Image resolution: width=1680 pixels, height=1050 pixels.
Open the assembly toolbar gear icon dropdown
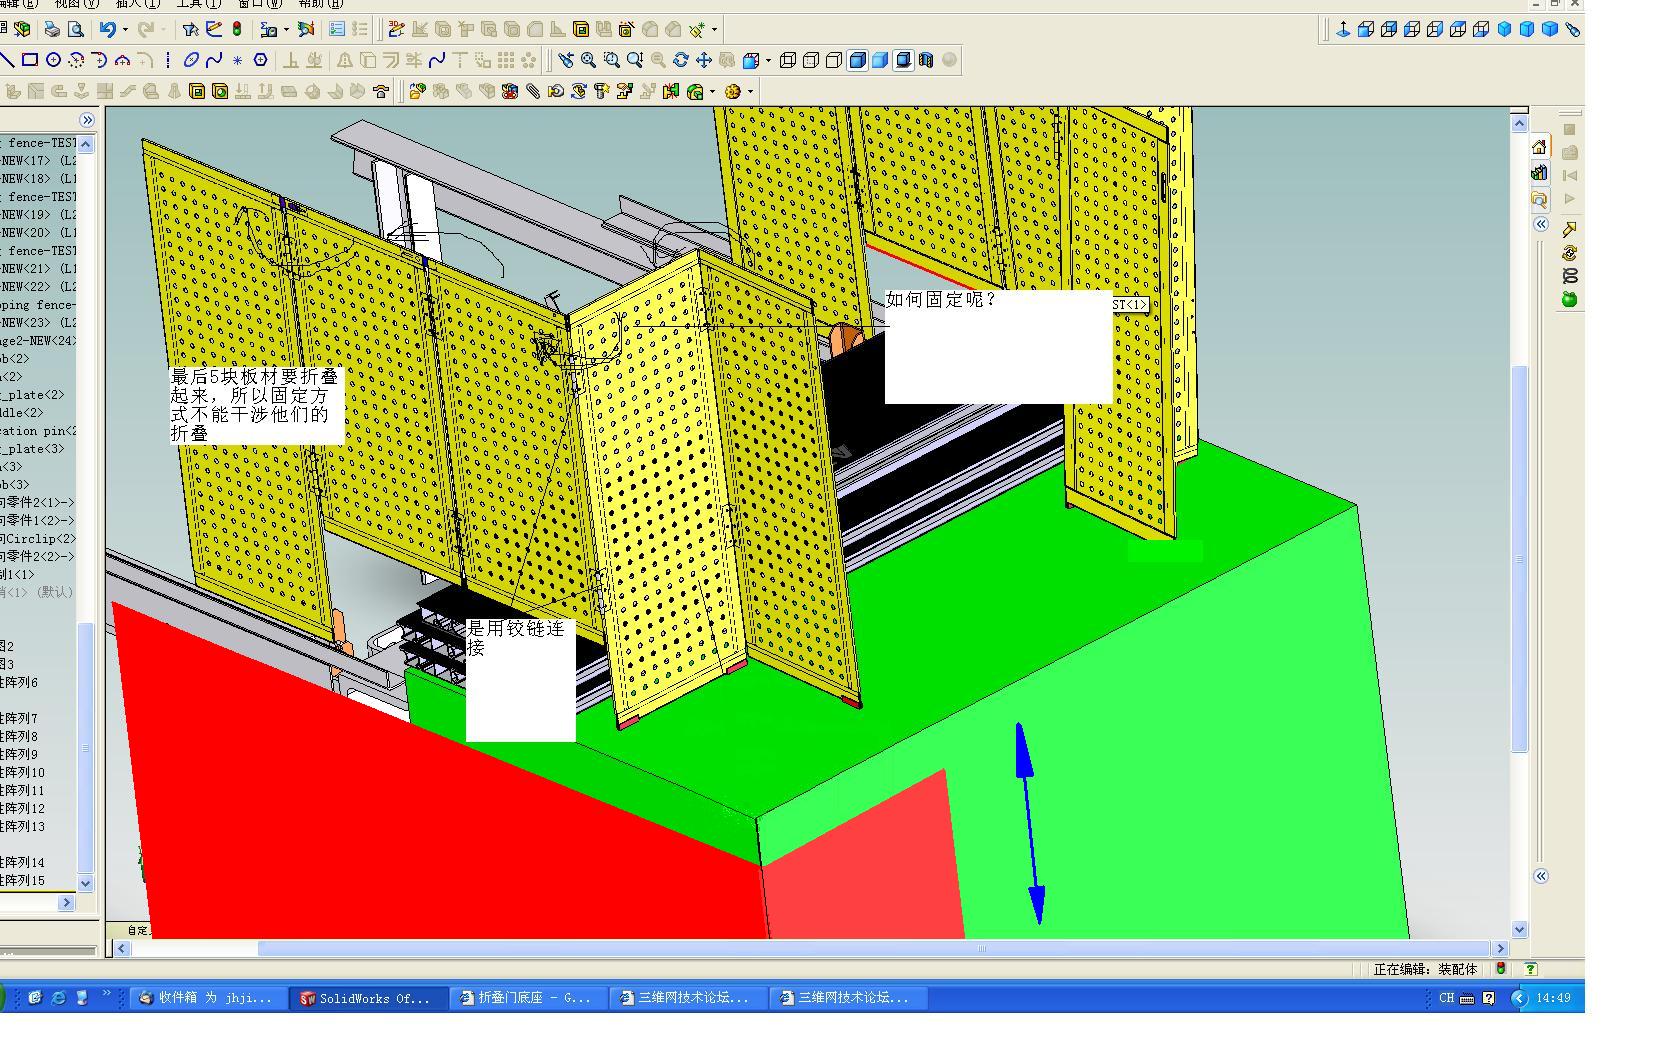[x=750, y=91]
